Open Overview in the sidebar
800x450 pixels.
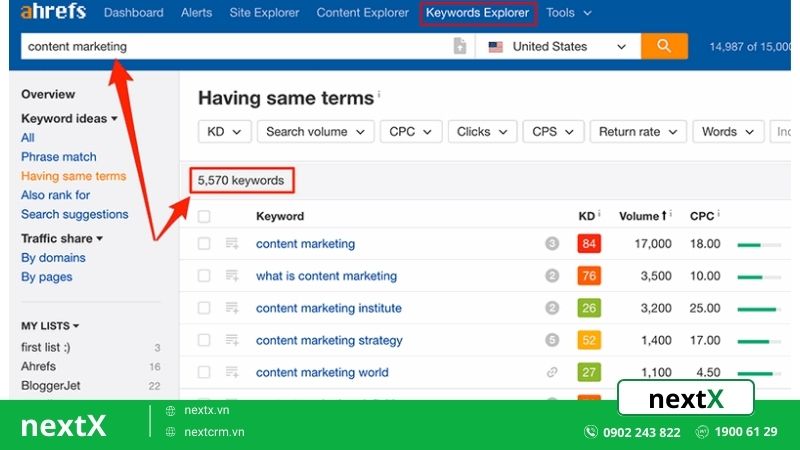coord(48,94)
